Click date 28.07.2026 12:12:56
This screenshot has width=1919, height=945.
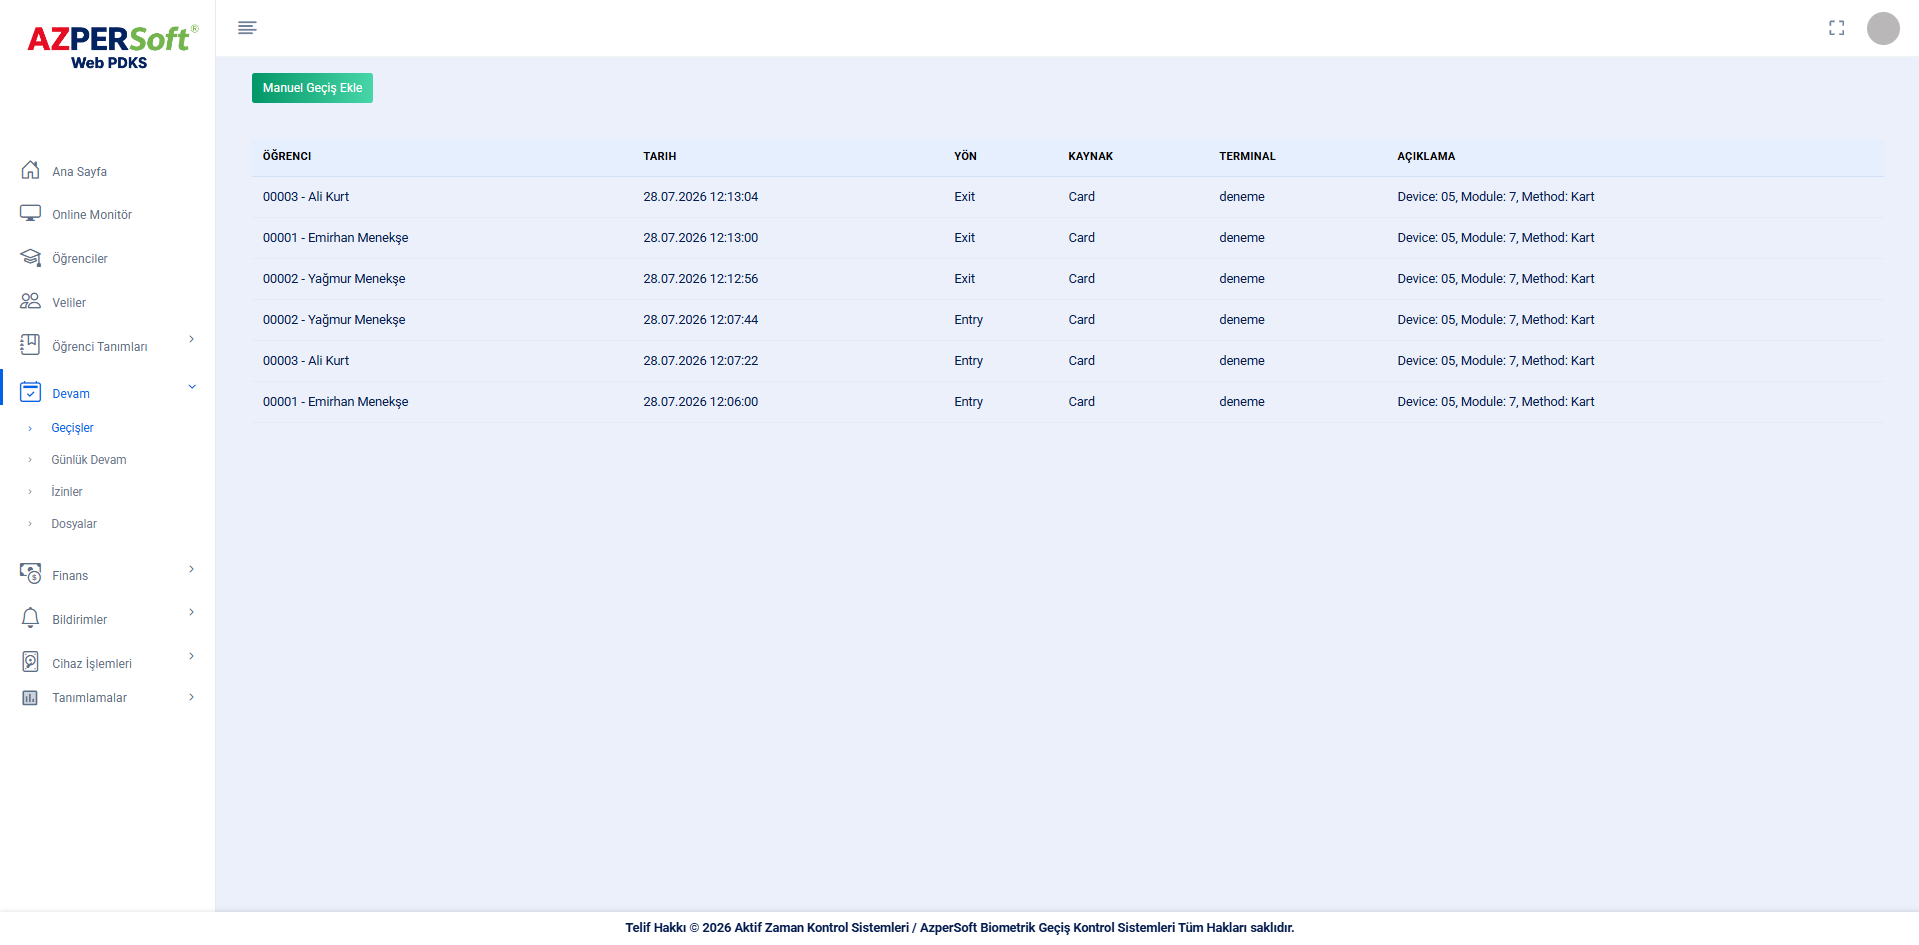coord(700,279)
